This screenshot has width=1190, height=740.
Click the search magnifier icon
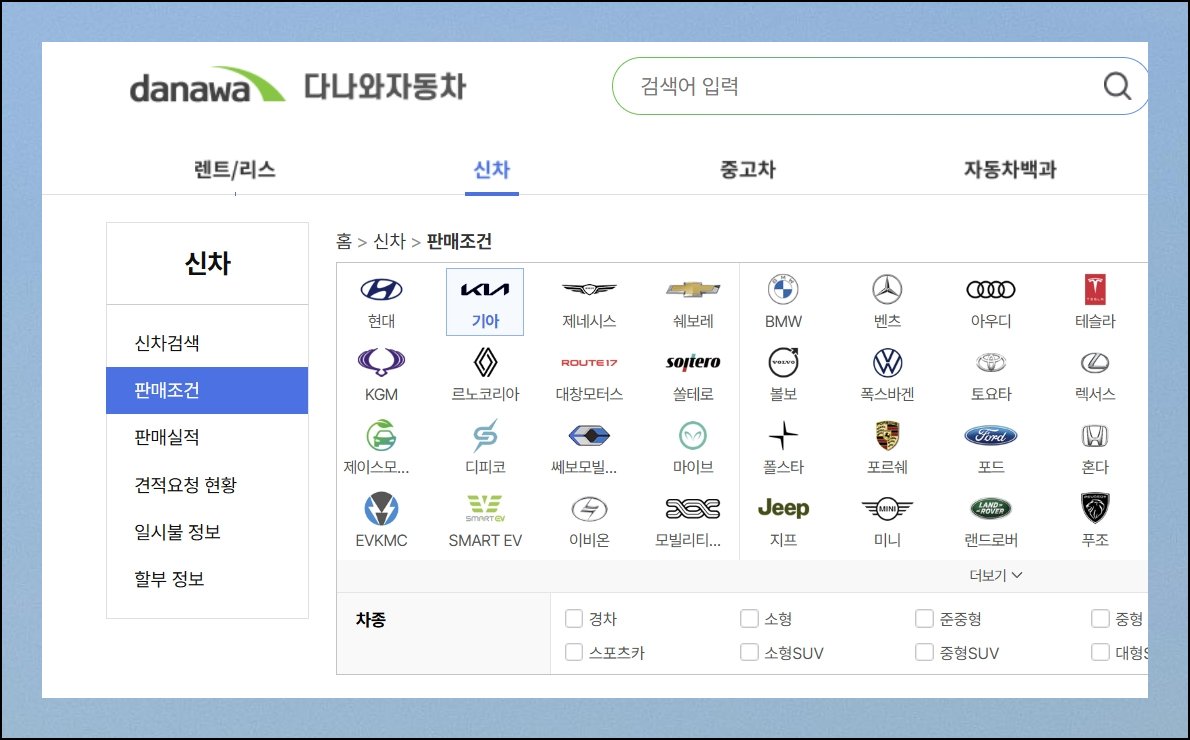pyautogui.click(x=1117, y=86)
